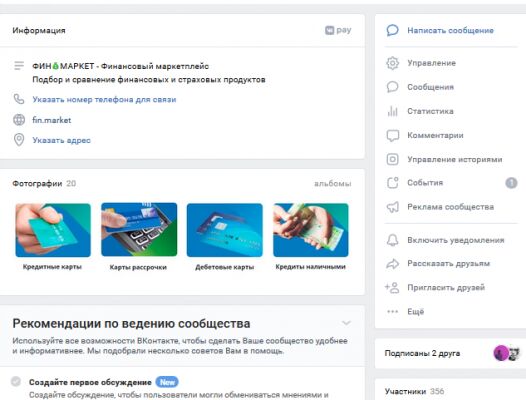The image size is (526, 400).
Task: Click the Кредитные карты caption text
Action: click(x=52, y=267)
